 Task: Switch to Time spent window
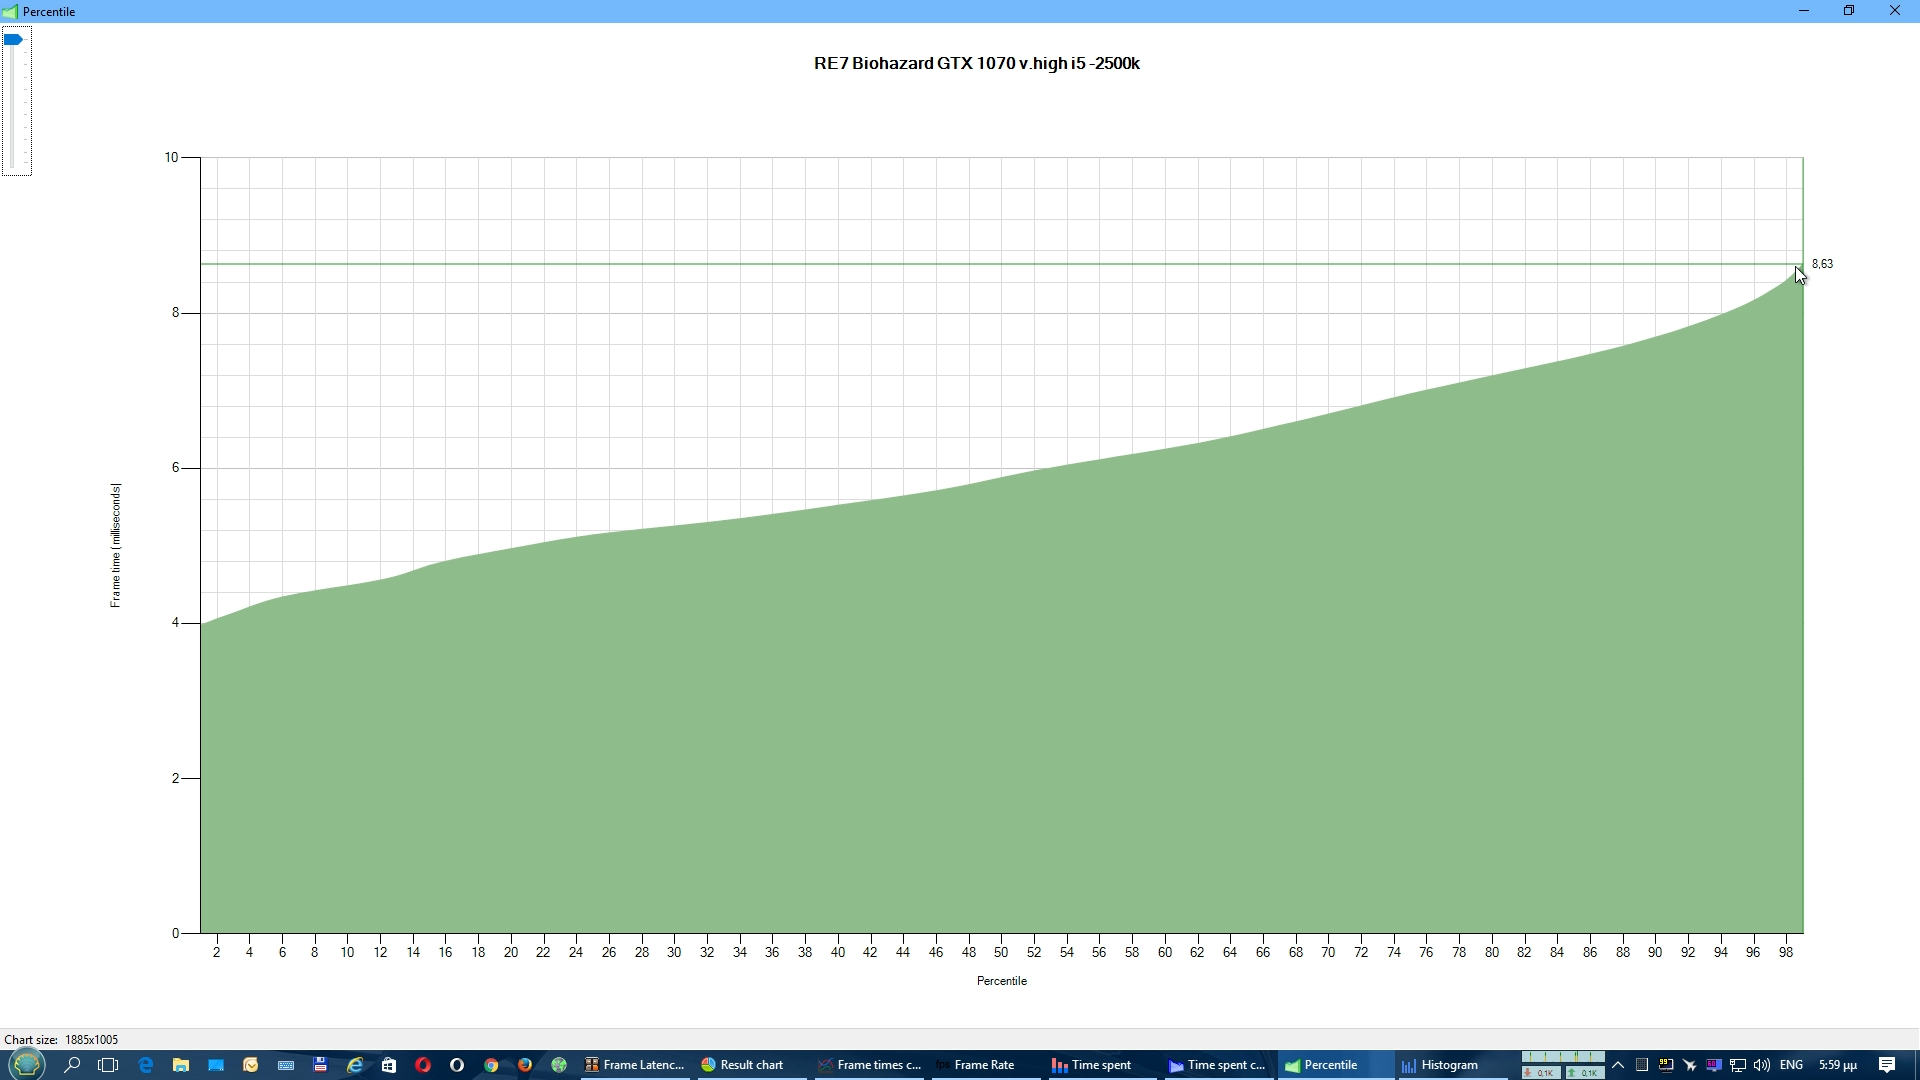point(1103,1065)
